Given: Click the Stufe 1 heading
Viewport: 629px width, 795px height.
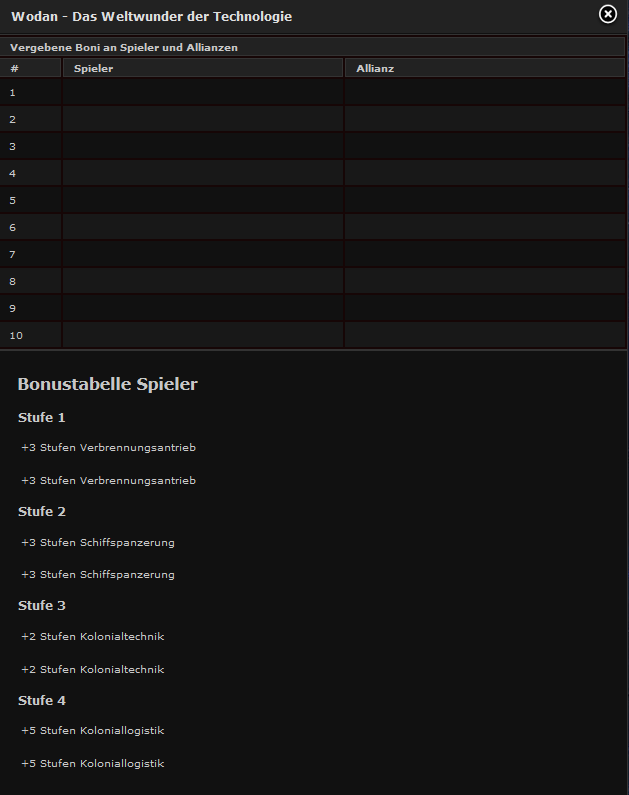Looking at the screenshot, I should coord(42,417).
